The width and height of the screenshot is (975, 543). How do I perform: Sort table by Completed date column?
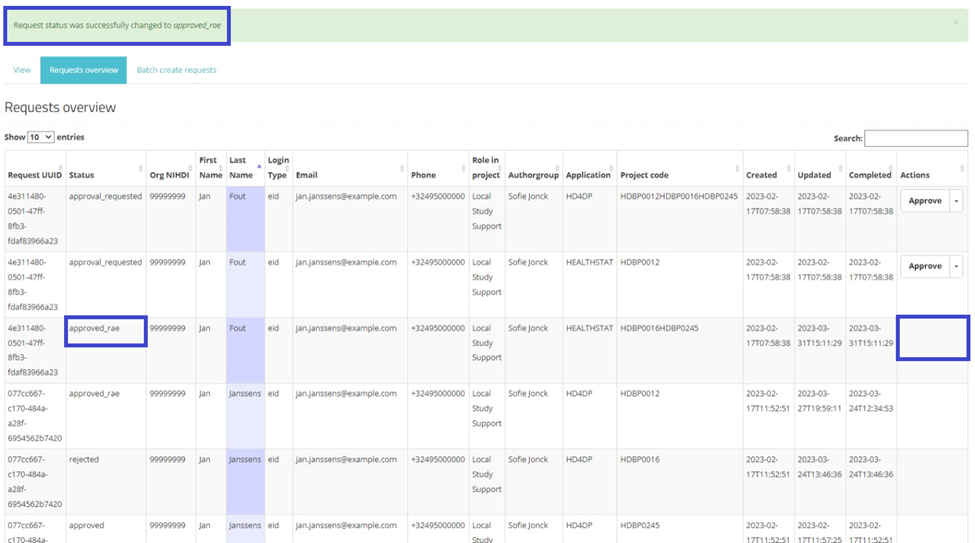click(870, 174)
